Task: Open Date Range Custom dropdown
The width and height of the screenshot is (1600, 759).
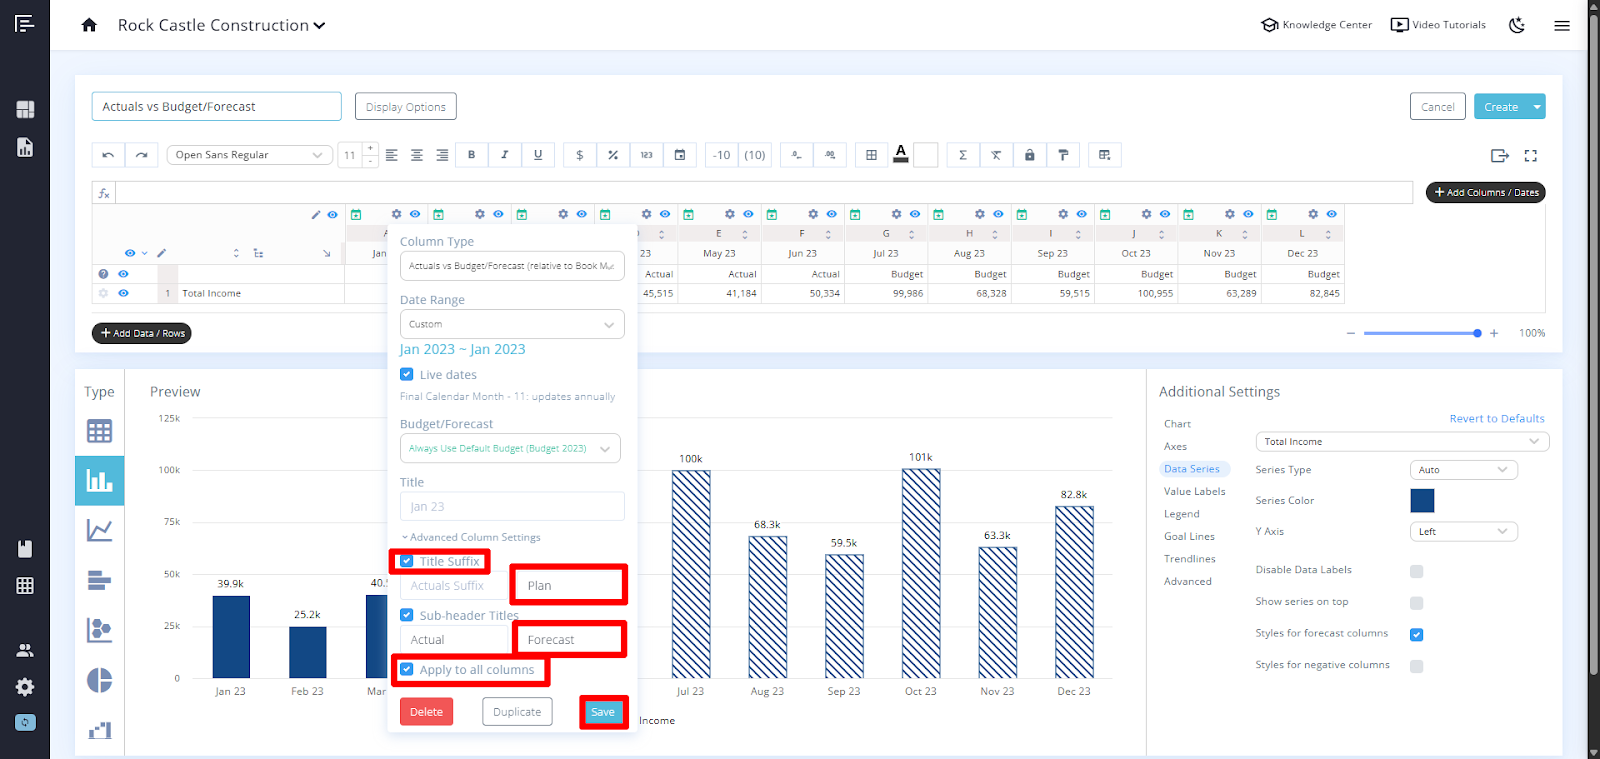Action: coord(511,324)
